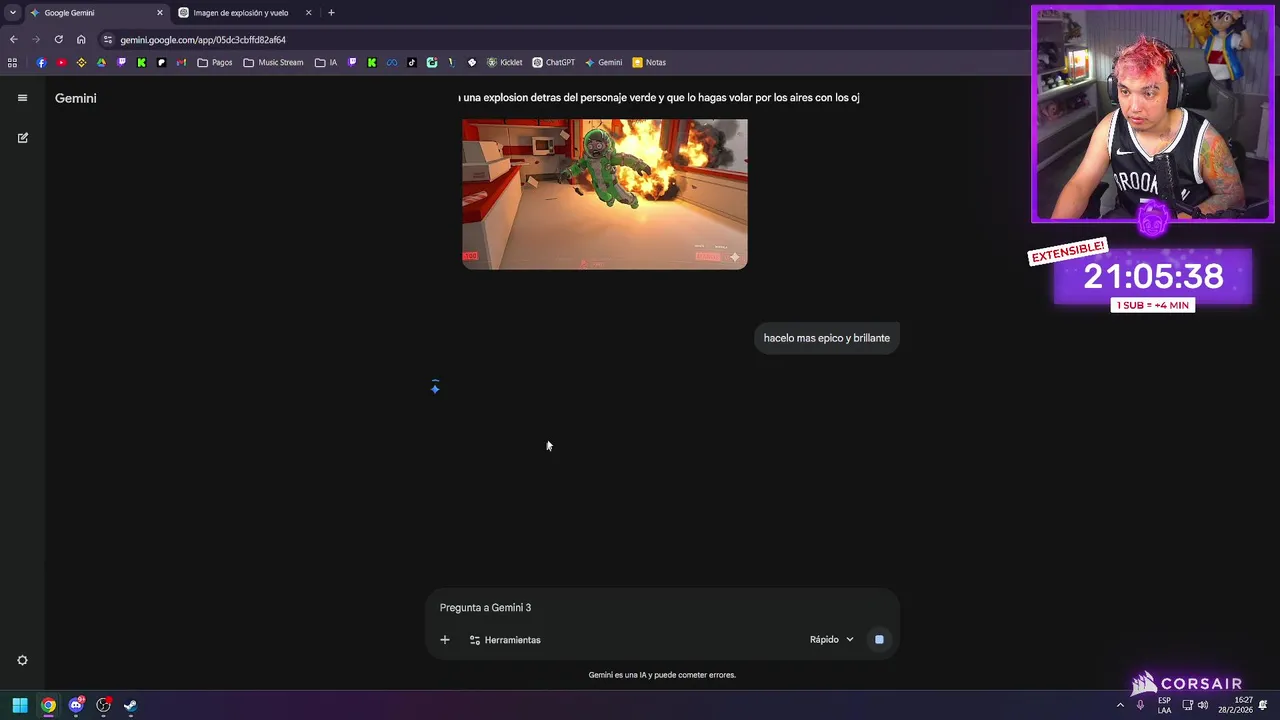1280x720 pixels.
Task: Add a file with the plus icon
Action: (x=445, y=640)
